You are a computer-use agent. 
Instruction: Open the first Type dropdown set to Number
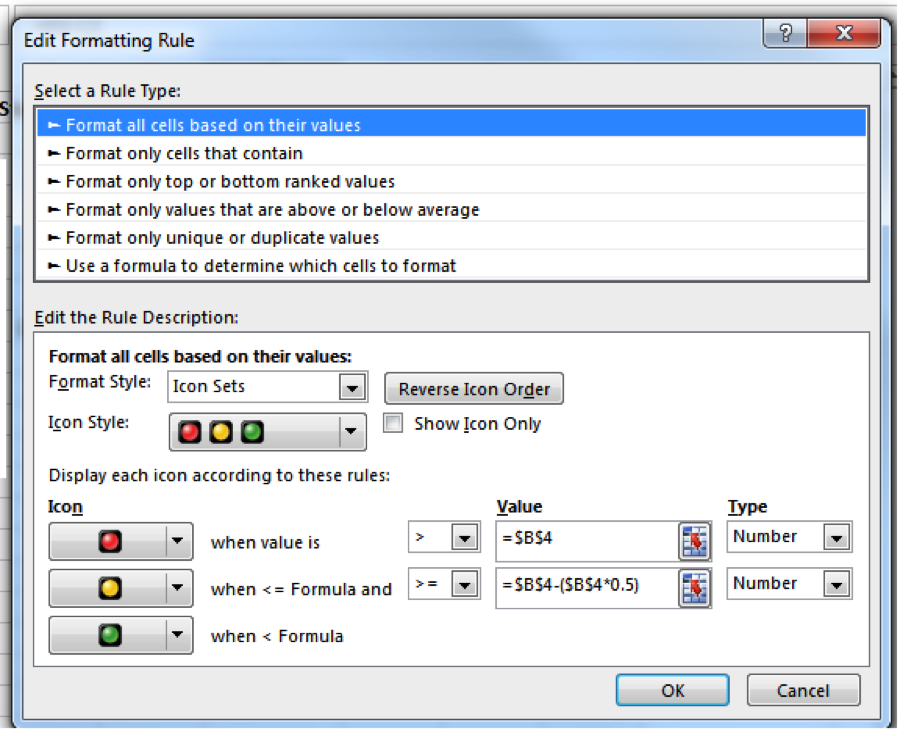click(837, 538)
